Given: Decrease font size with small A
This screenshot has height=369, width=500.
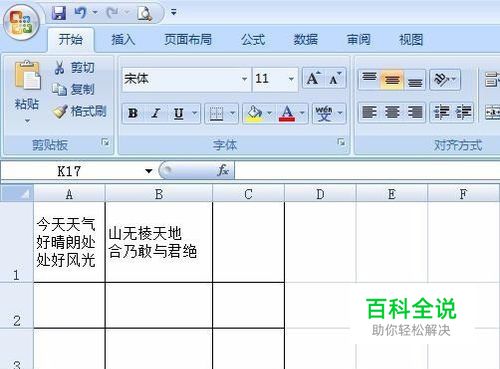Looking at the screenshot, I should point(335,79).
